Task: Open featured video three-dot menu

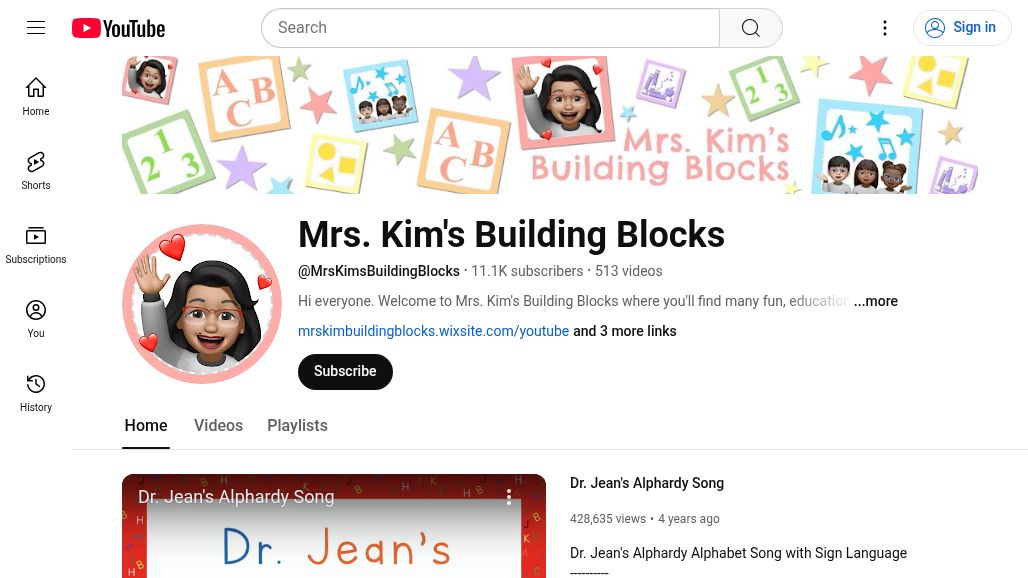Action: [x=509, y=497]
